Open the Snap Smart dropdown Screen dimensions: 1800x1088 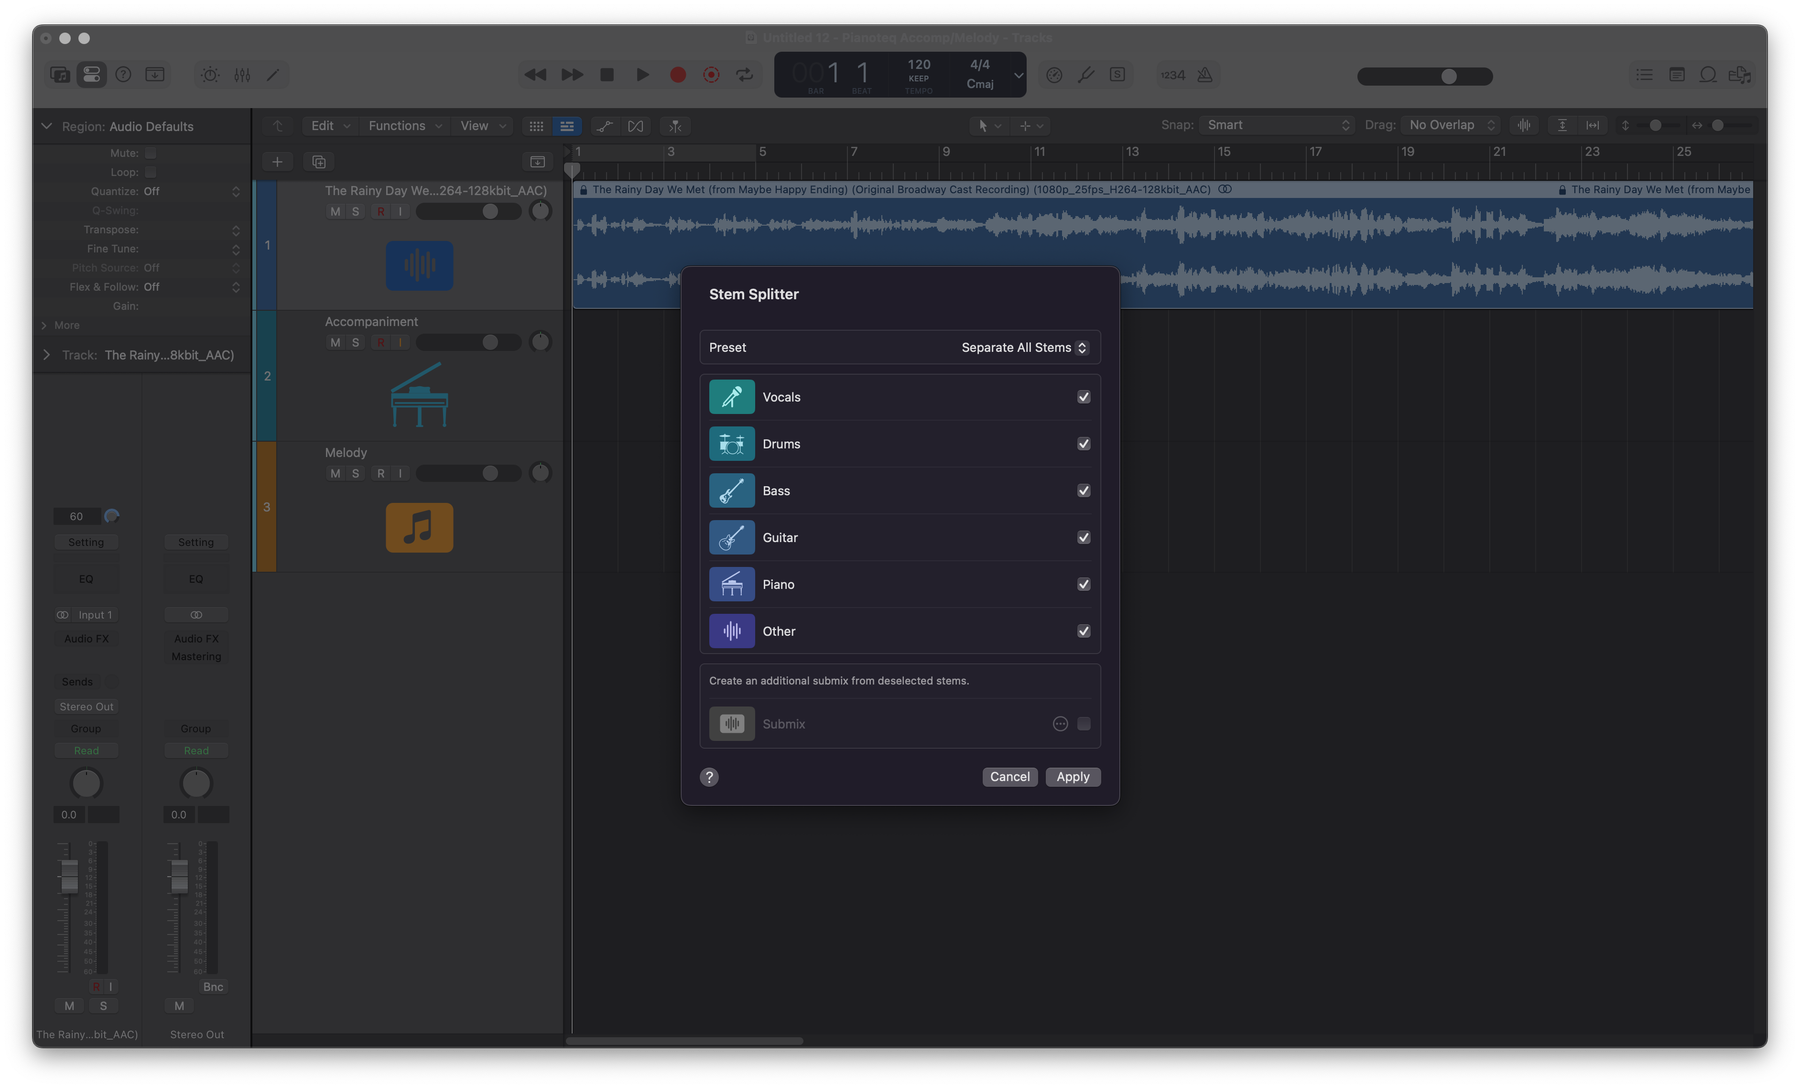(x=1277, y=125)
